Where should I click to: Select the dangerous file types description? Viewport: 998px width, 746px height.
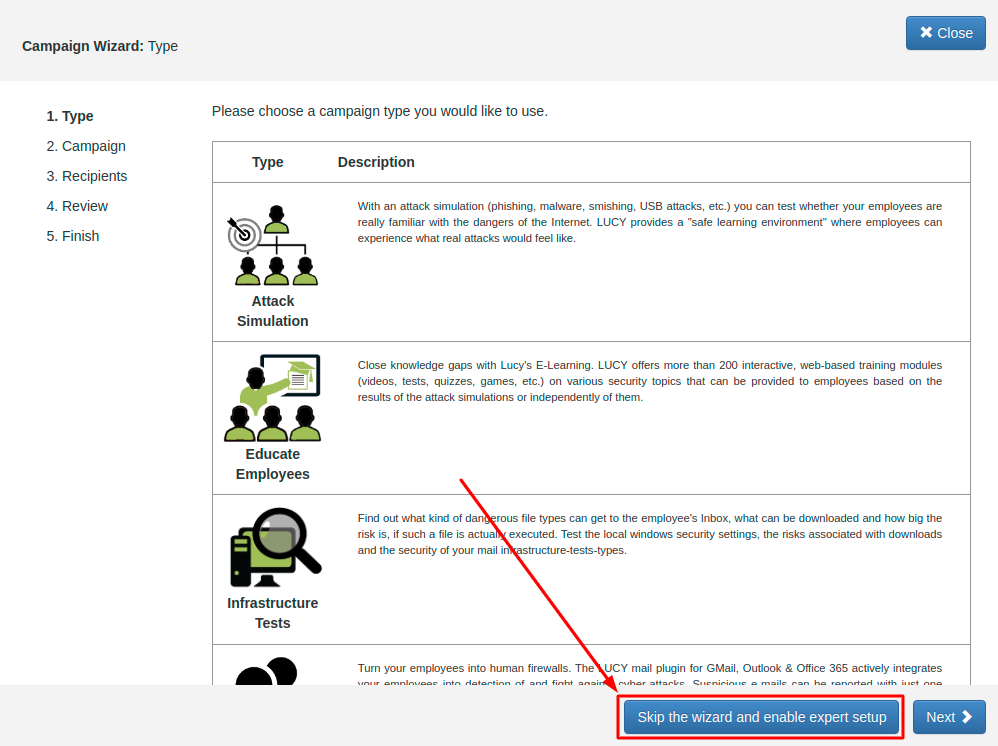pyautogui.click(x=649, y=534)
